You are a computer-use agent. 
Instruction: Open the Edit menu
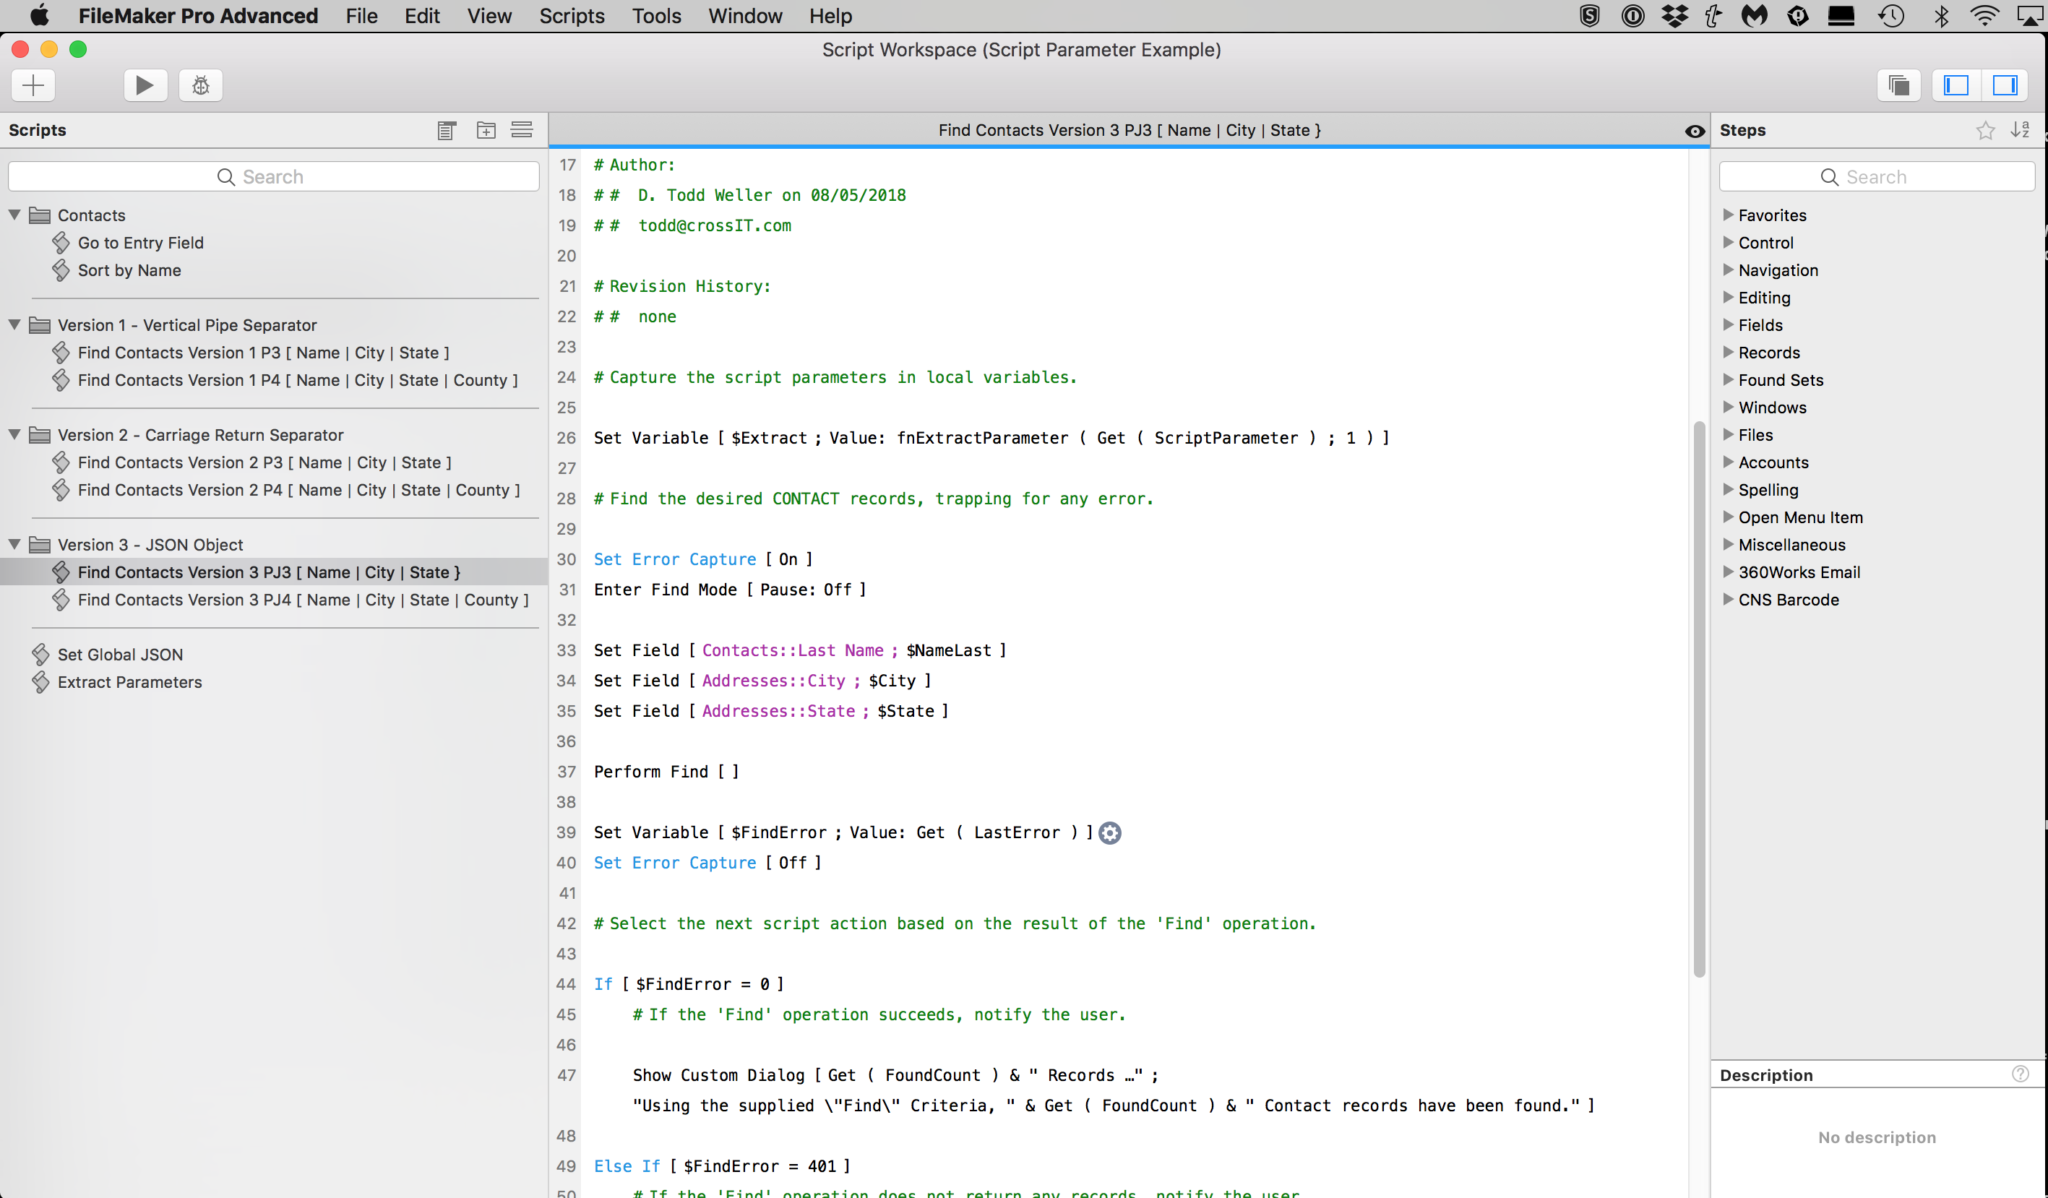422,16
